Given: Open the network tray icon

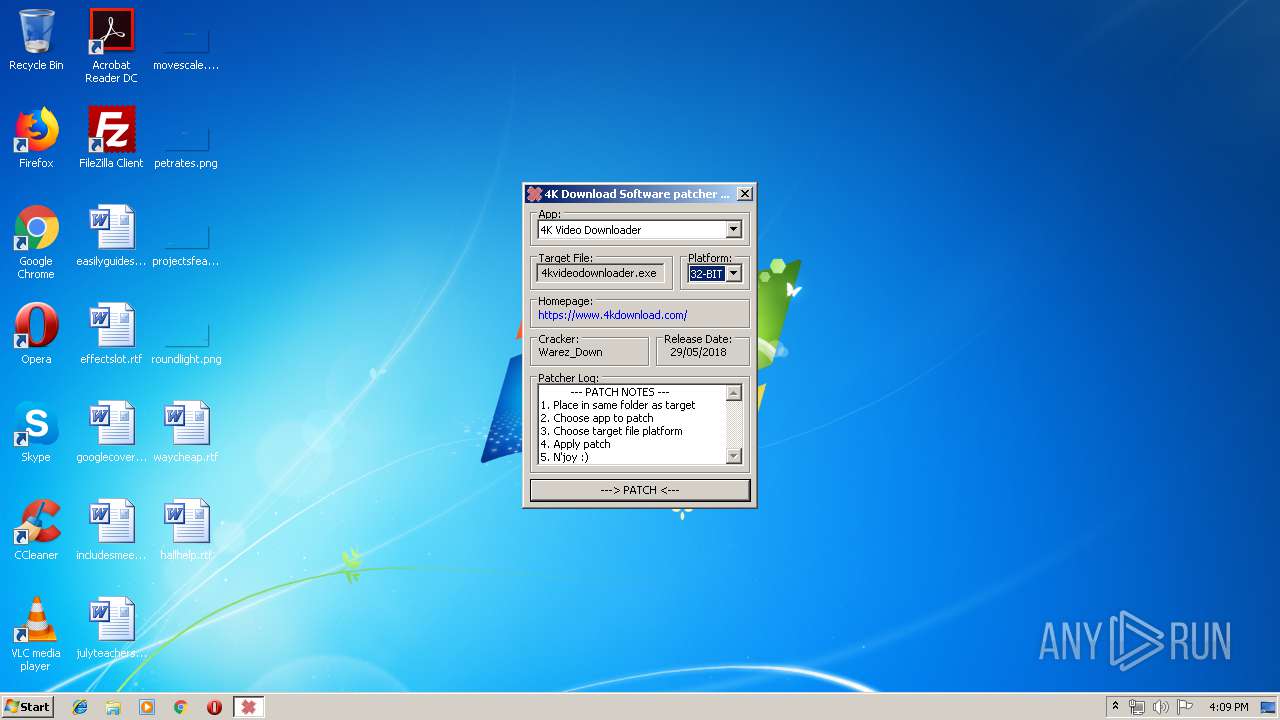Looking at the screenshot, I should point(1137,707).
